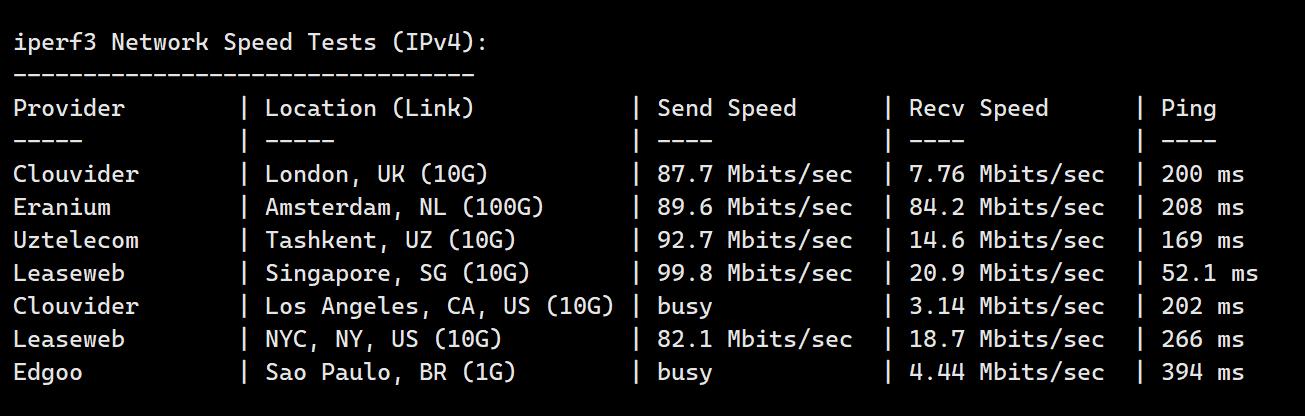Click the Provider column header

[69, 108]
